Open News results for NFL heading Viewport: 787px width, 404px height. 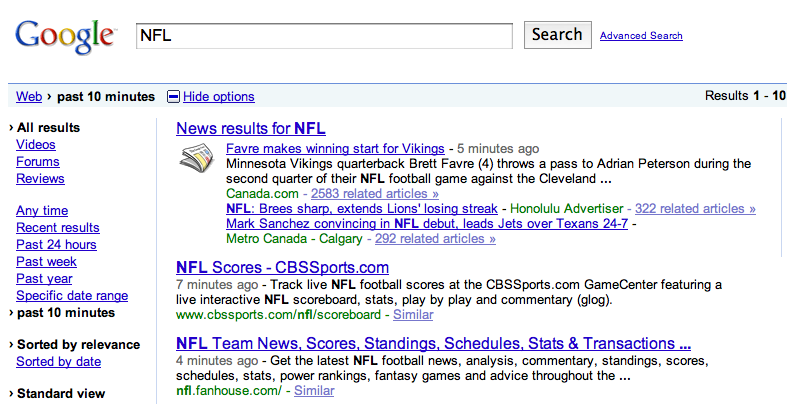250,128
